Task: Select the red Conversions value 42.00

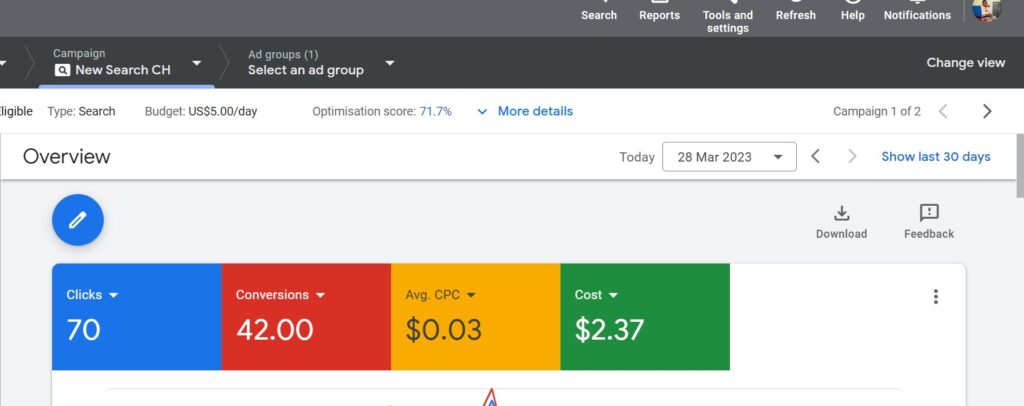Action: point(275,330)
